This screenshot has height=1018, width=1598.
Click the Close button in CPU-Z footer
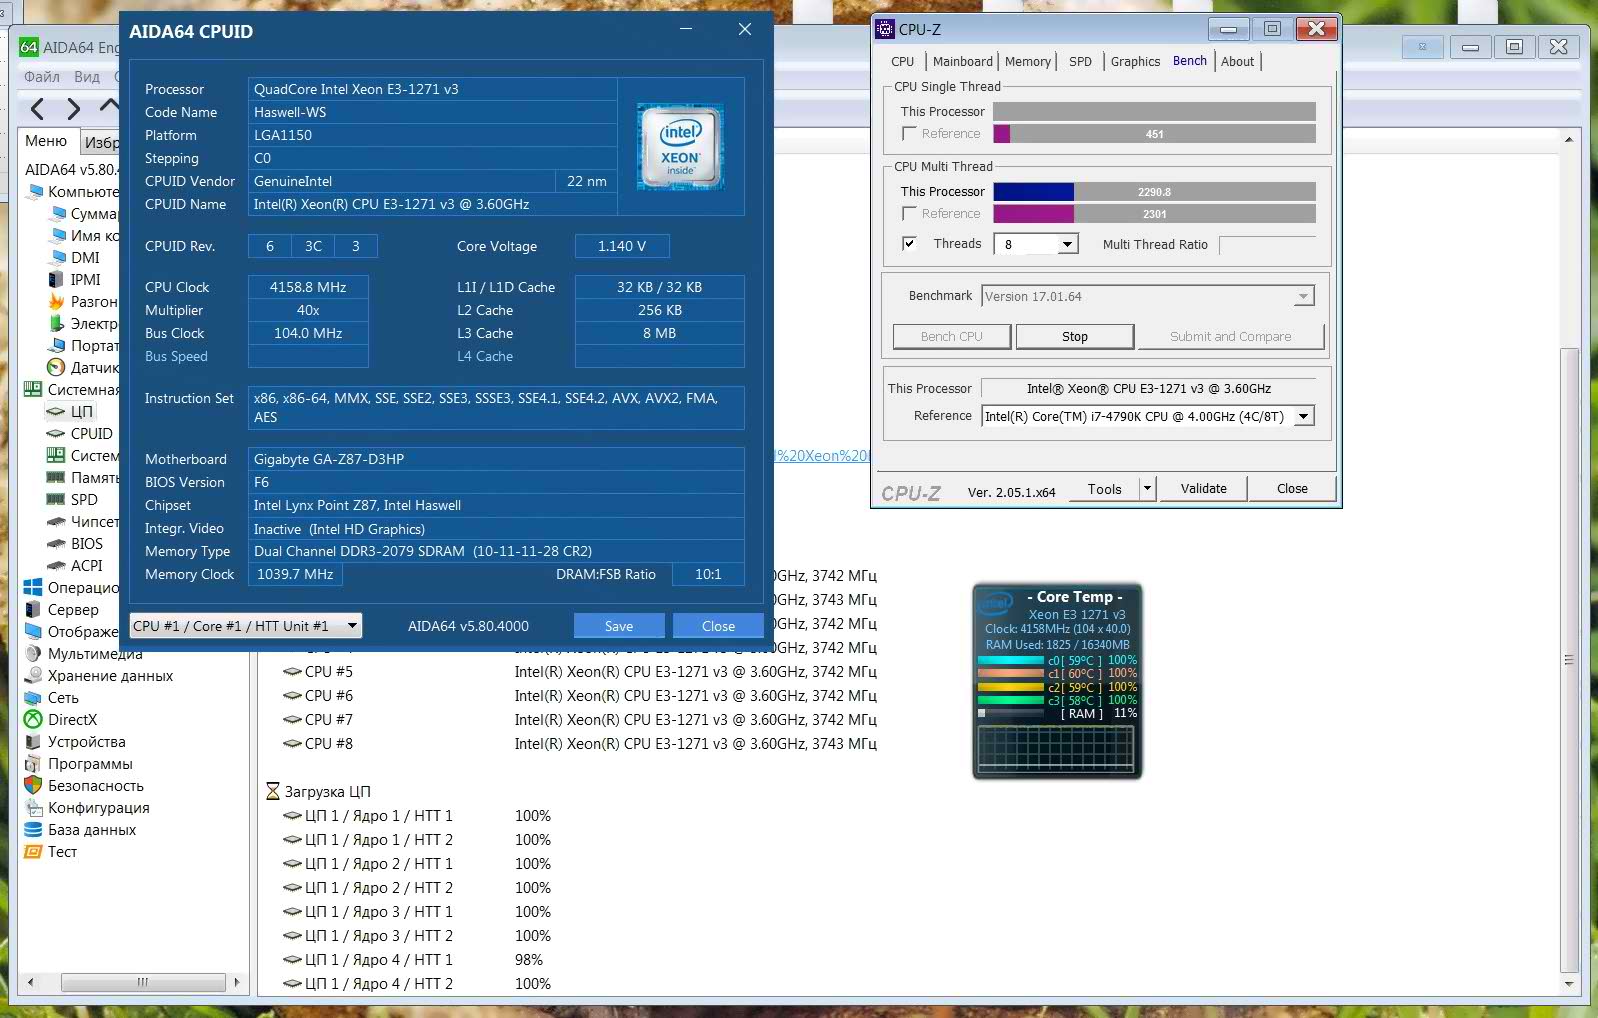point(1292,488)
